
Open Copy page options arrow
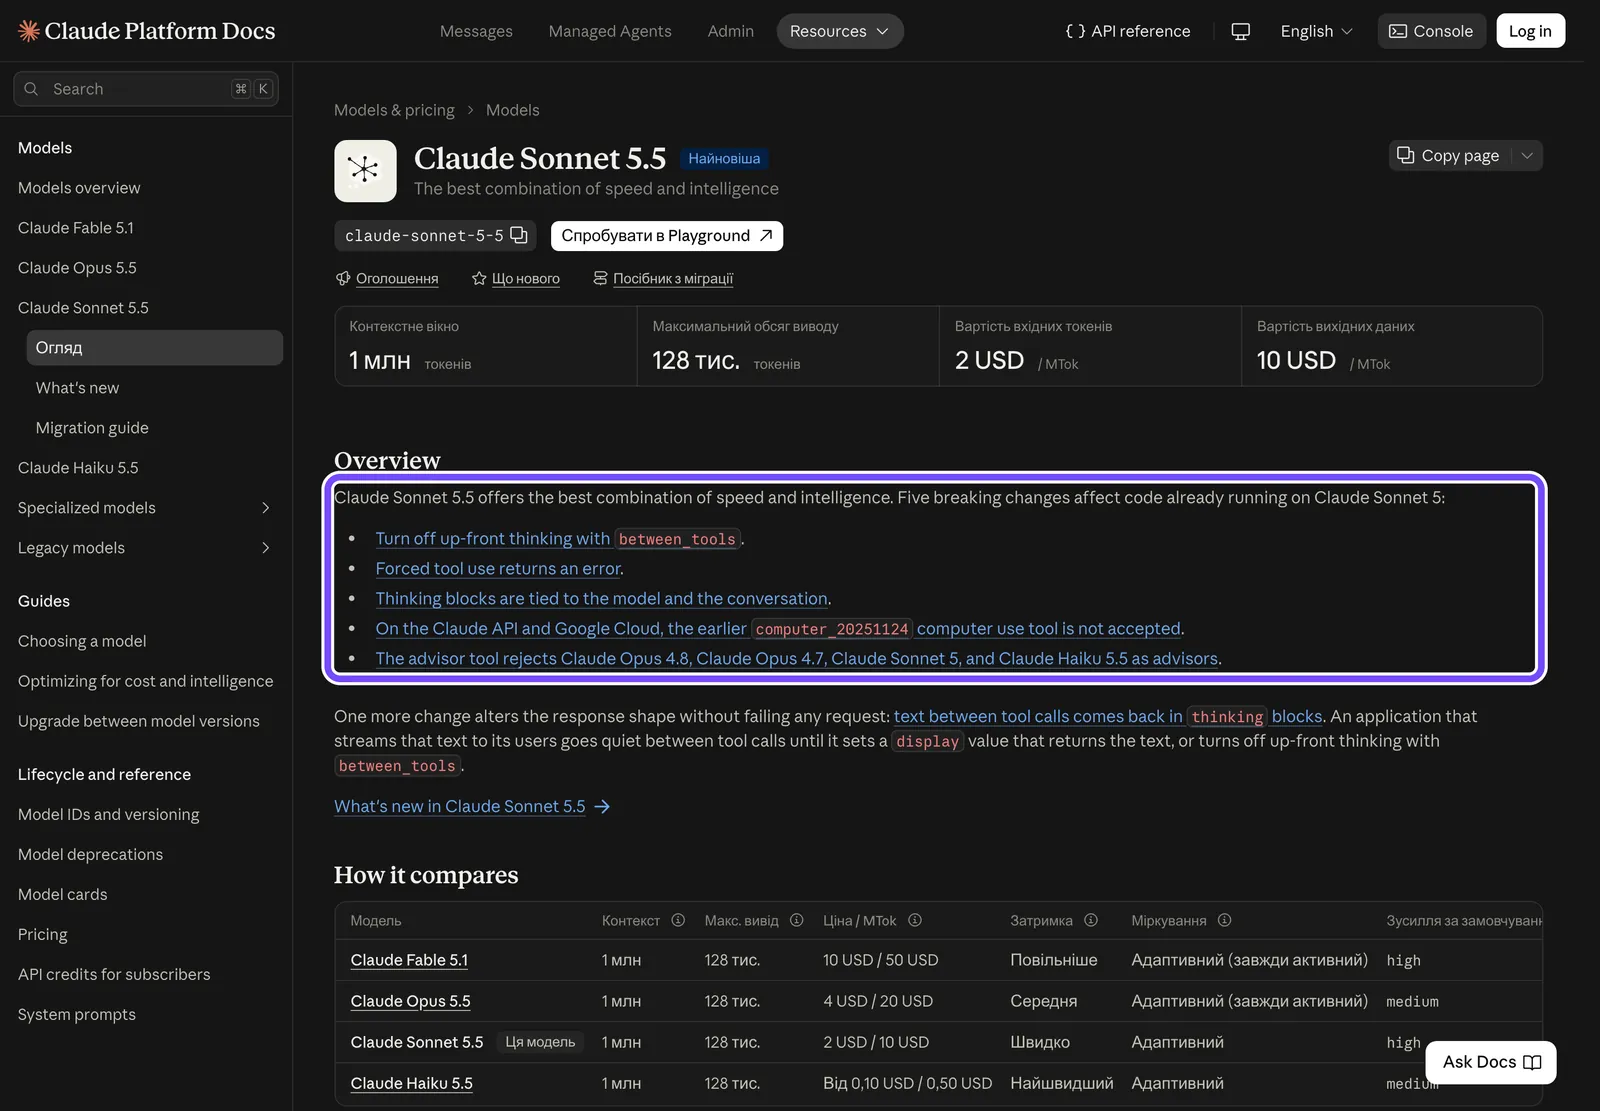pyautogui.click(x=1527, y=155)
